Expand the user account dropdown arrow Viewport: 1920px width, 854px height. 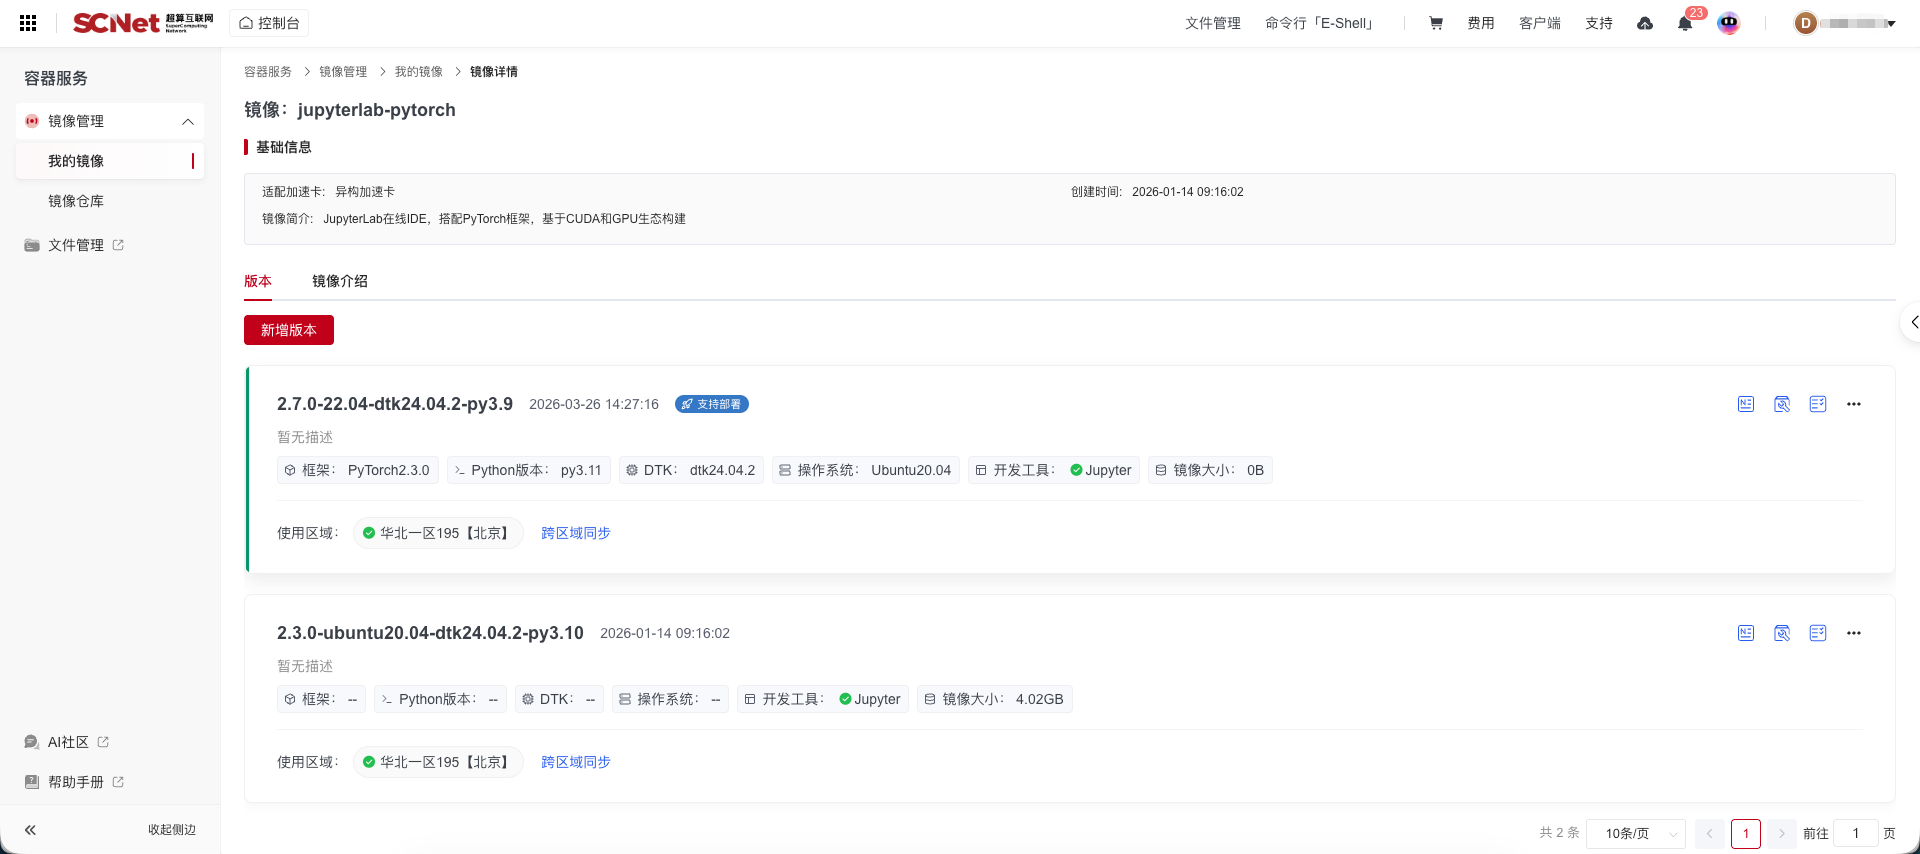coord(1891,23)
